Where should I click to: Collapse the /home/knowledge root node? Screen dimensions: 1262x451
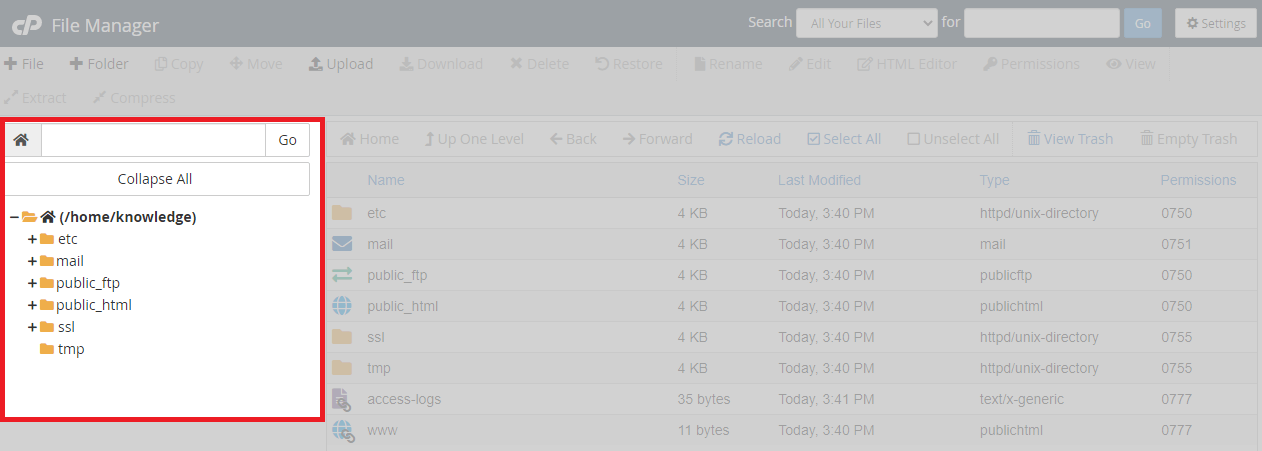coord(14,217)
